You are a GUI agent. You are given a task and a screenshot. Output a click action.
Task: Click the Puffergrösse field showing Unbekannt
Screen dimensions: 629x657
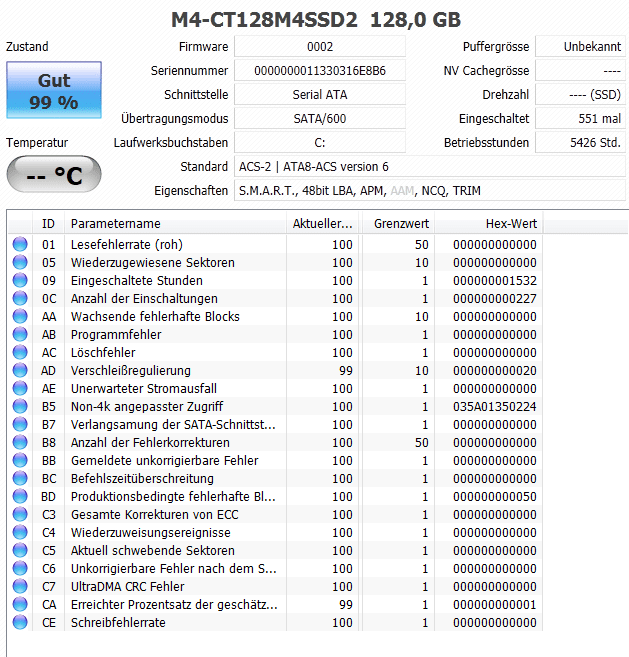point(580,47)
